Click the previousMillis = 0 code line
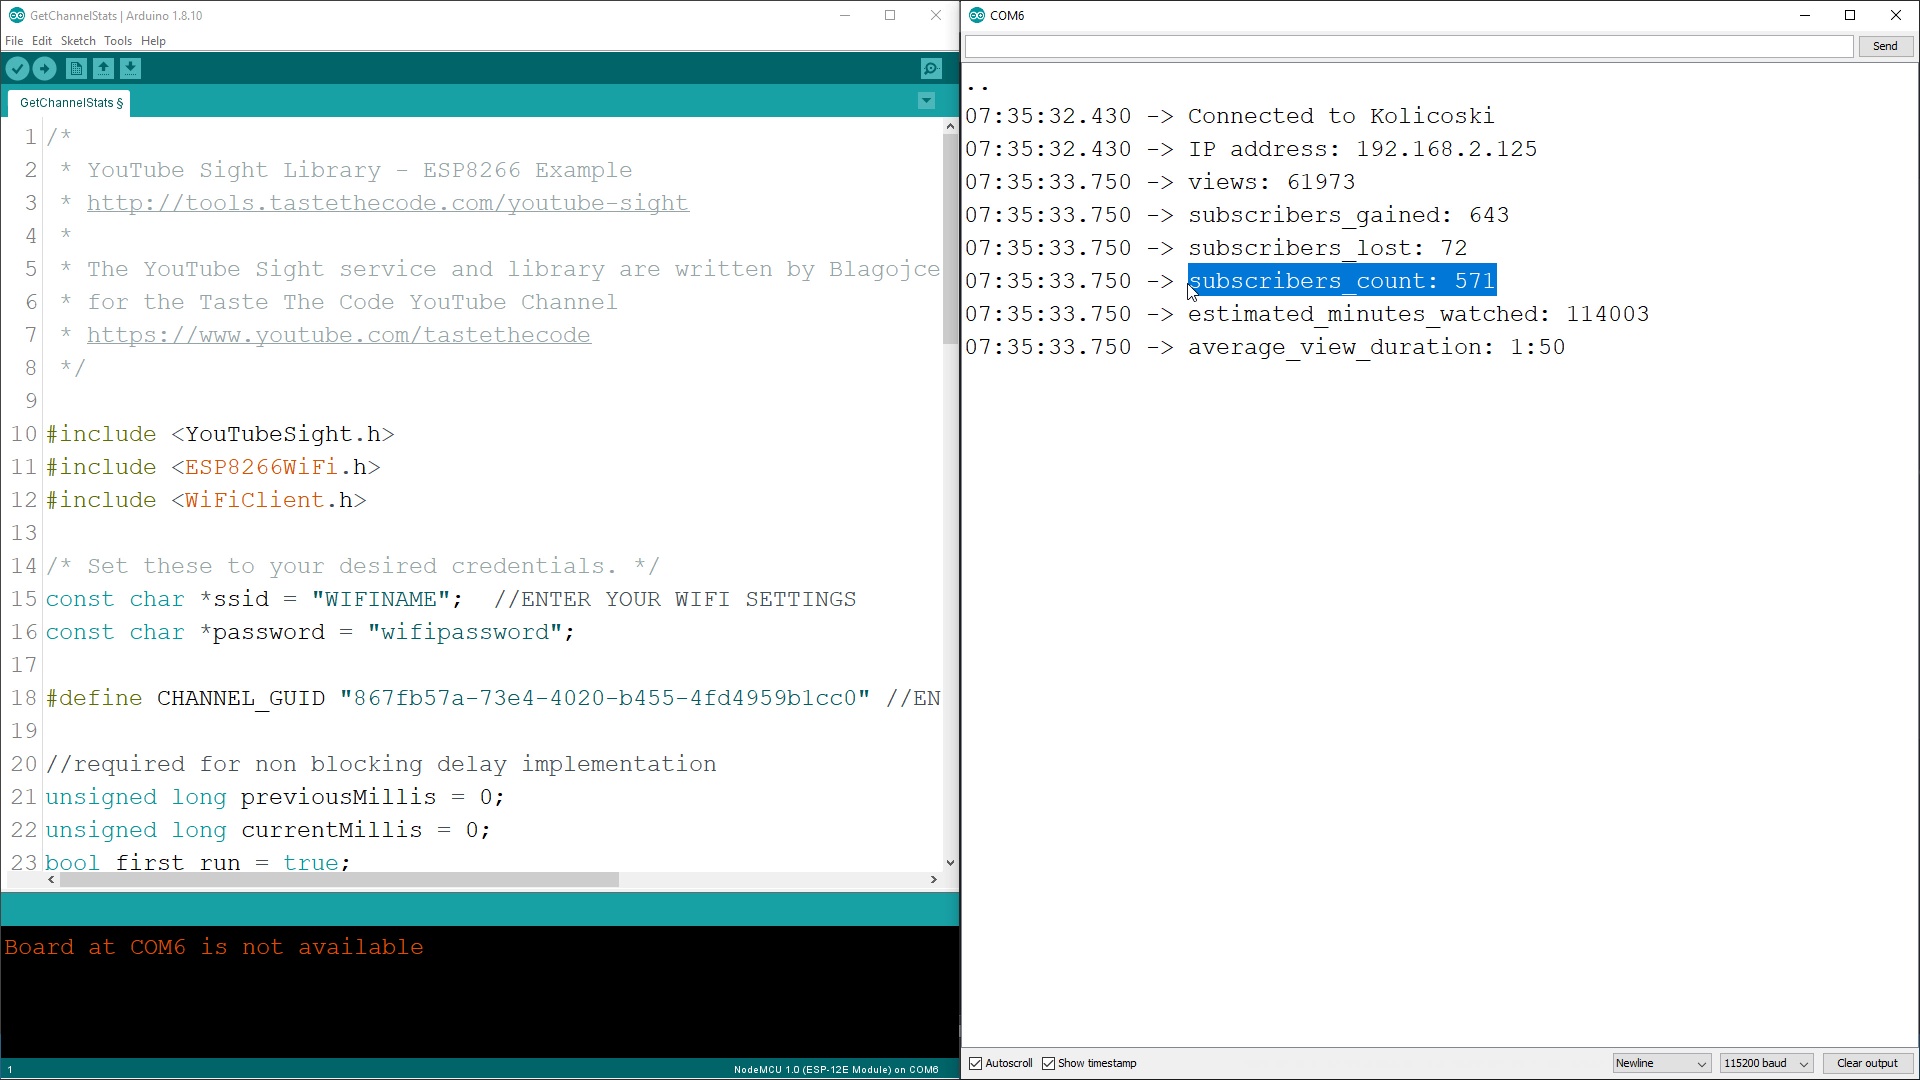This screenshot has height=1080, width=1920. click(x=275, y=797)
